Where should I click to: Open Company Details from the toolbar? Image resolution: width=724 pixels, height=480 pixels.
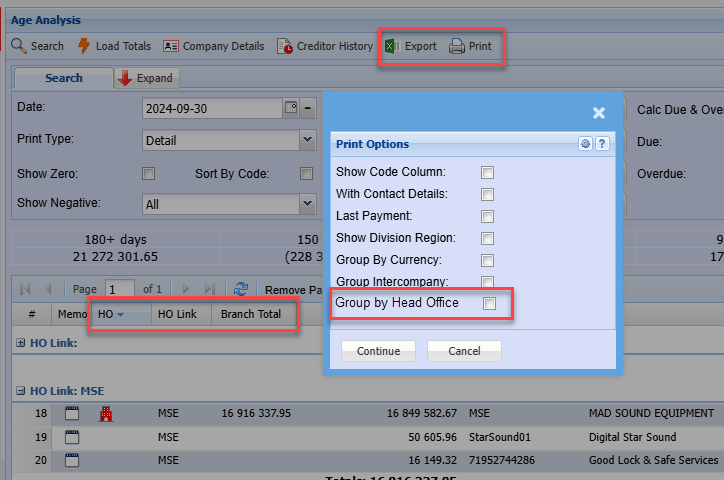coord(171,46)
